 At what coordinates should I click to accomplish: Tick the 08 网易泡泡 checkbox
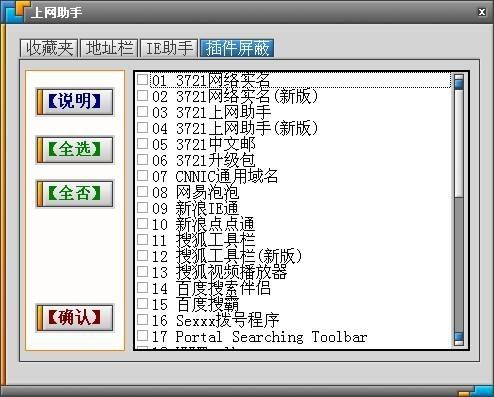[x=143, y=192]
